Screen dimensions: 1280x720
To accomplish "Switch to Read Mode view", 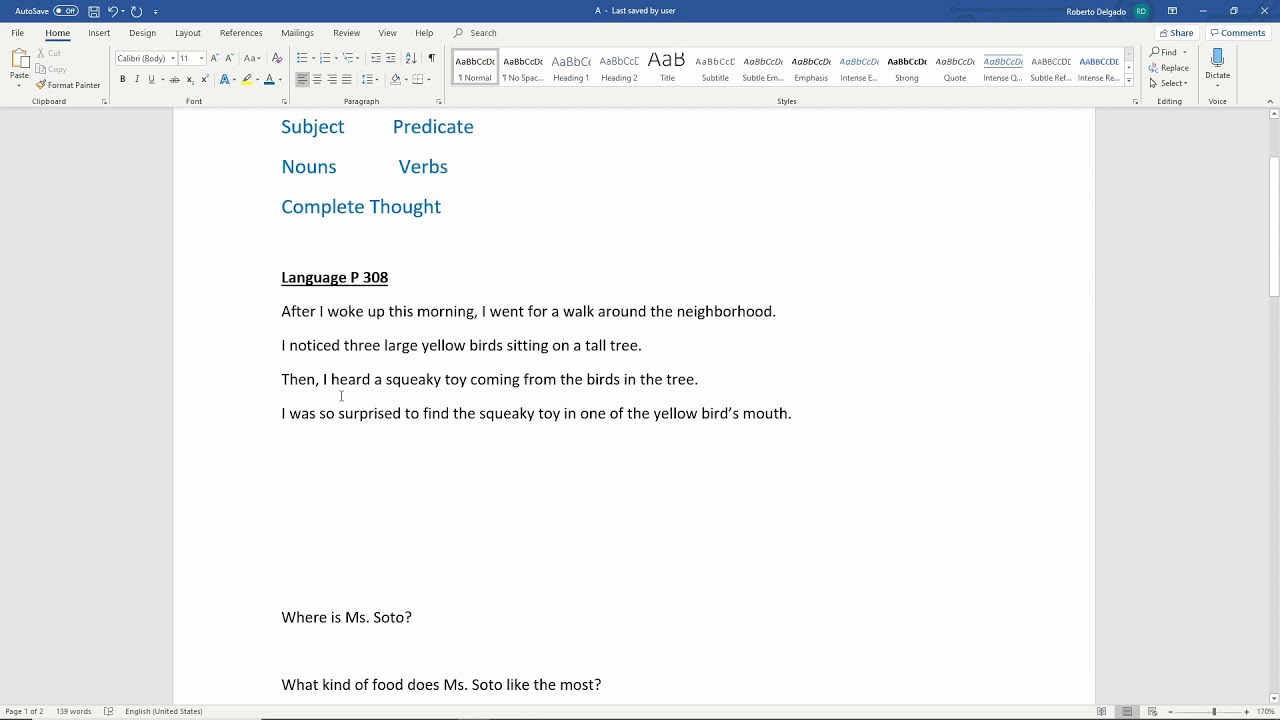I will (x=1102, y=711).
